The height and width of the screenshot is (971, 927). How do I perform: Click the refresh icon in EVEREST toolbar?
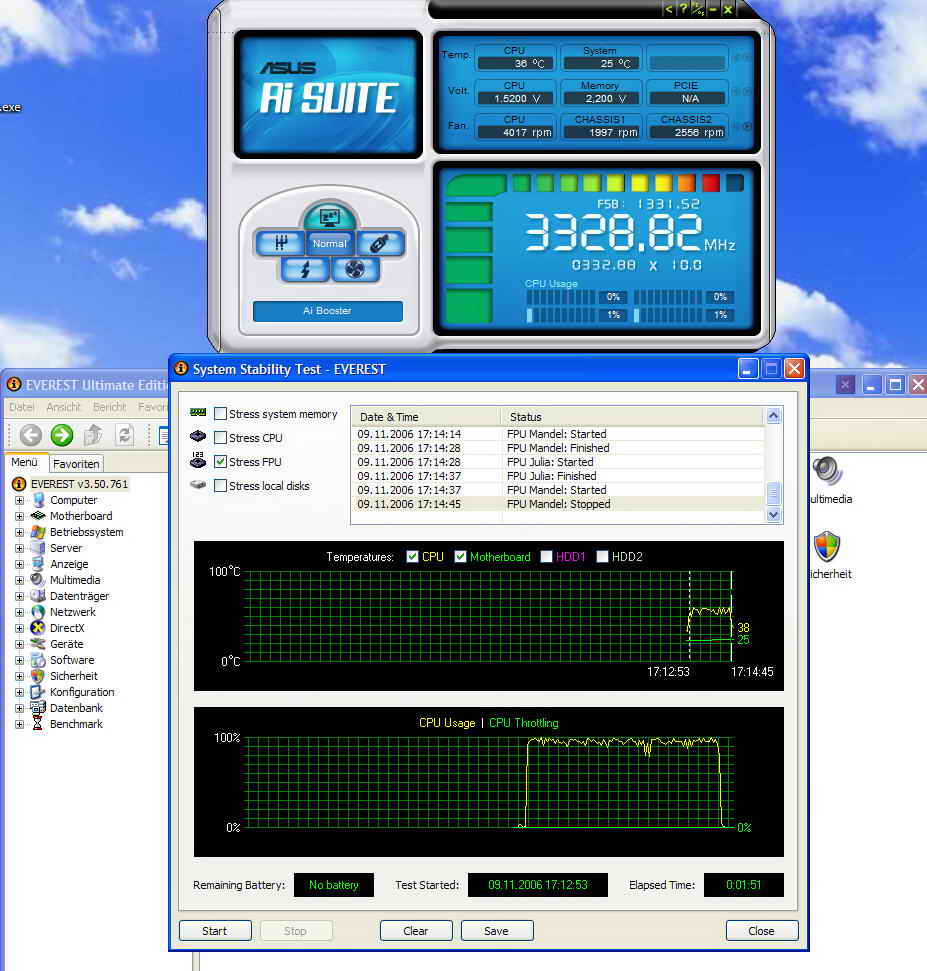pos(124,435)
